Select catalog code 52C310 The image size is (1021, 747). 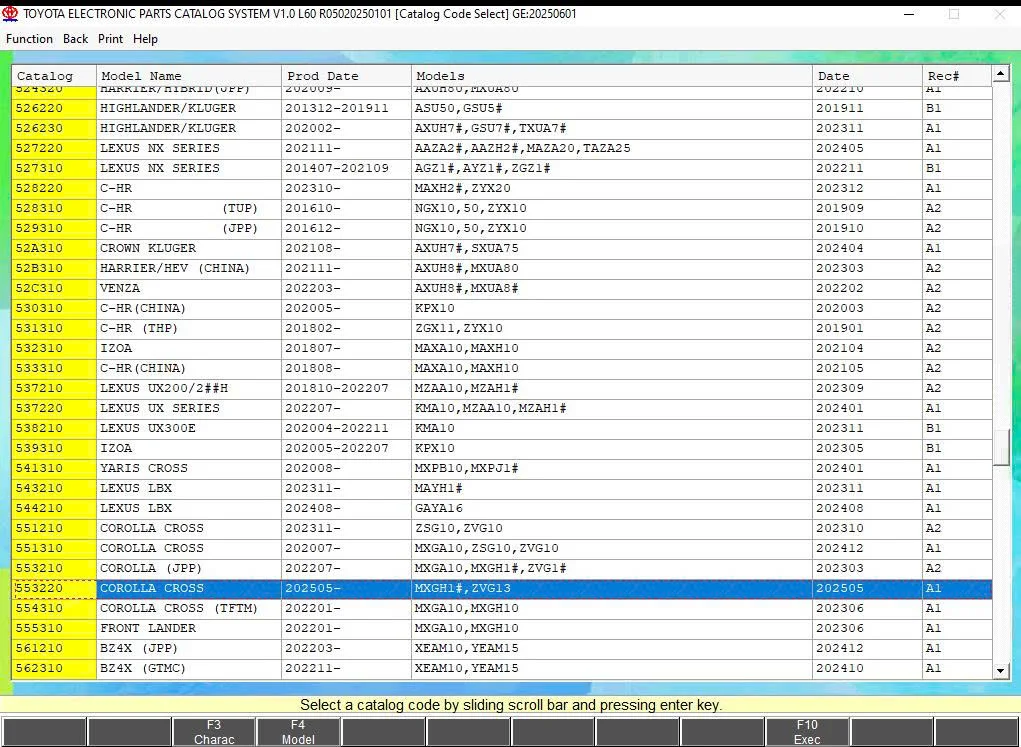[x=54, y=289]
